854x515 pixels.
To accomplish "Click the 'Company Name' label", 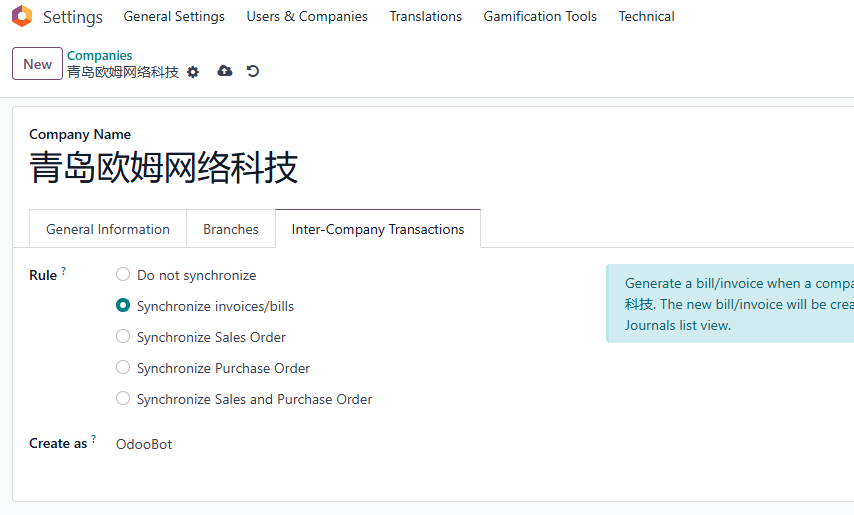I will coord(80,134).
